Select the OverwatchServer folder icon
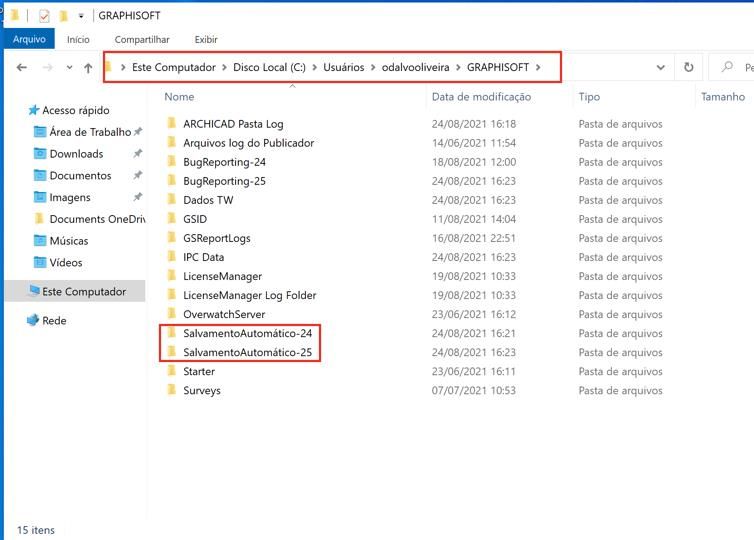The width and height of the screenshot is (754, 540). 172,314
